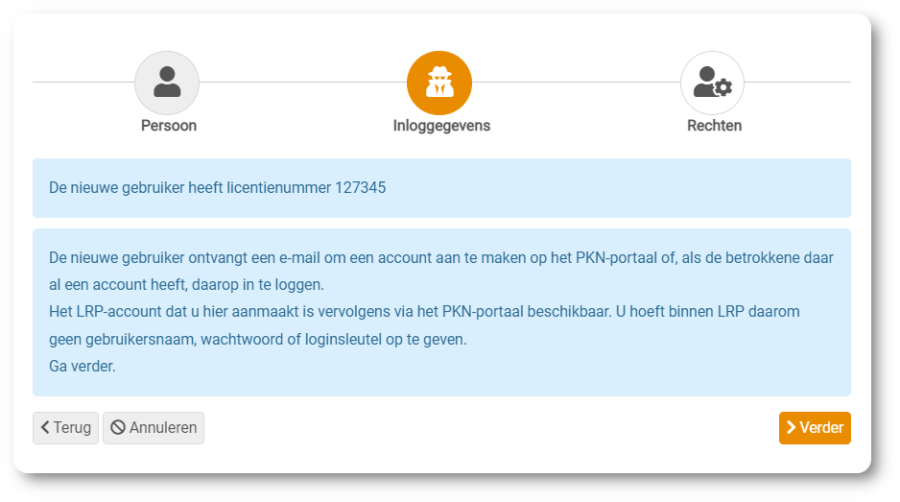Click the orange Inloggegevens spy icon

tap(440, 83)
